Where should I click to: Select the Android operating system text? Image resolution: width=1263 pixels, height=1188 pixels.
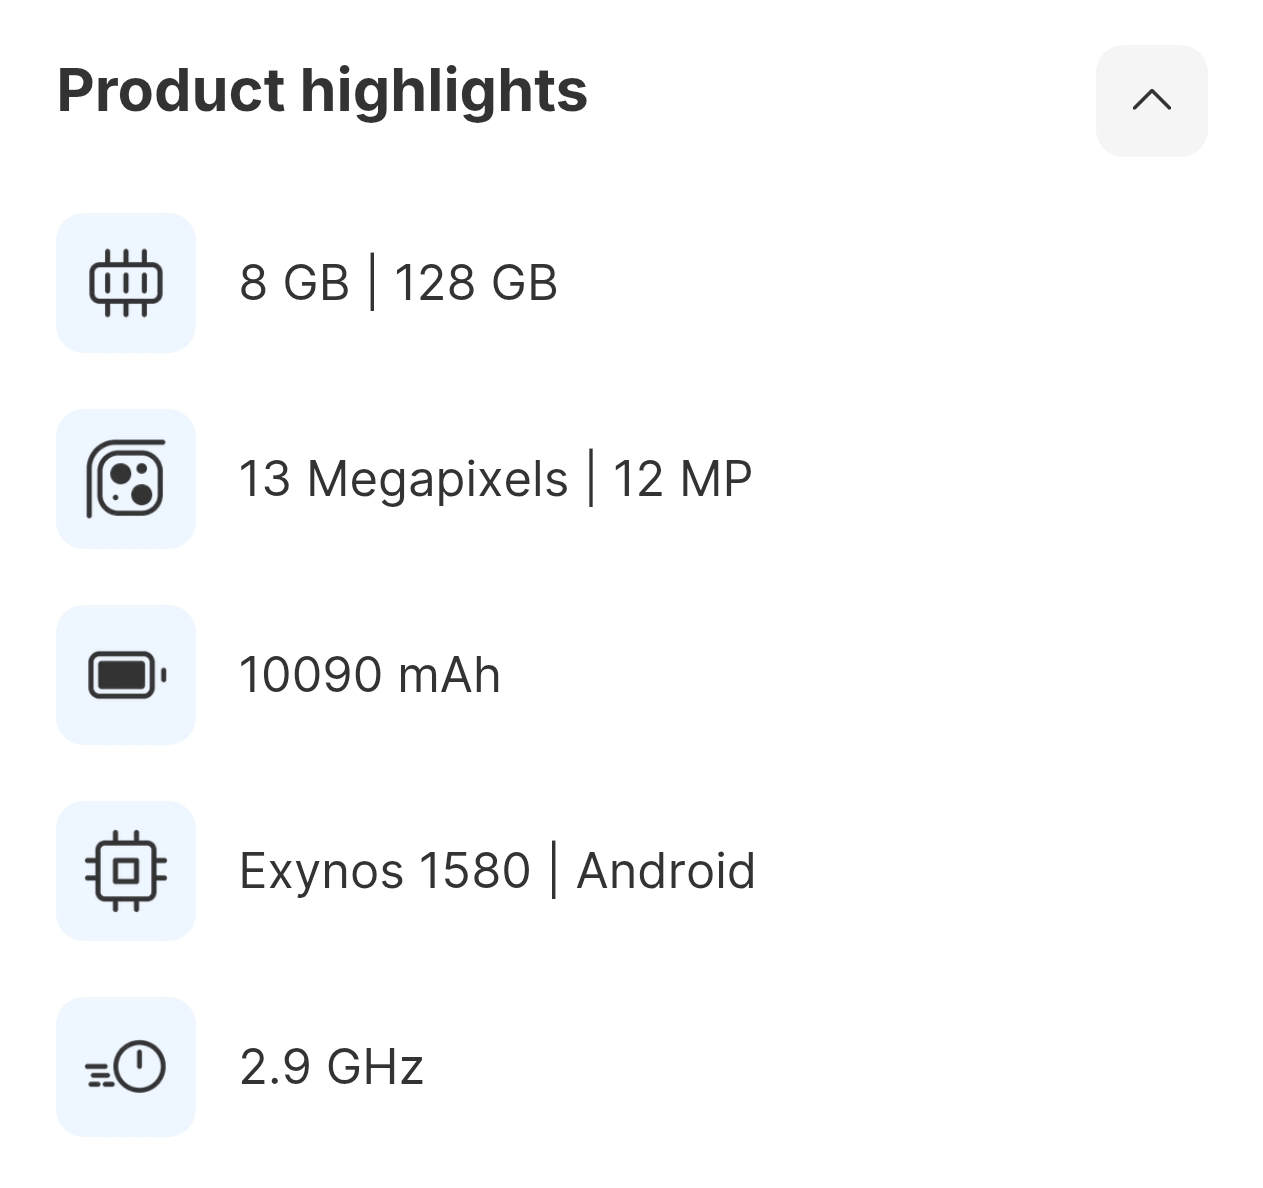[666, 871]
